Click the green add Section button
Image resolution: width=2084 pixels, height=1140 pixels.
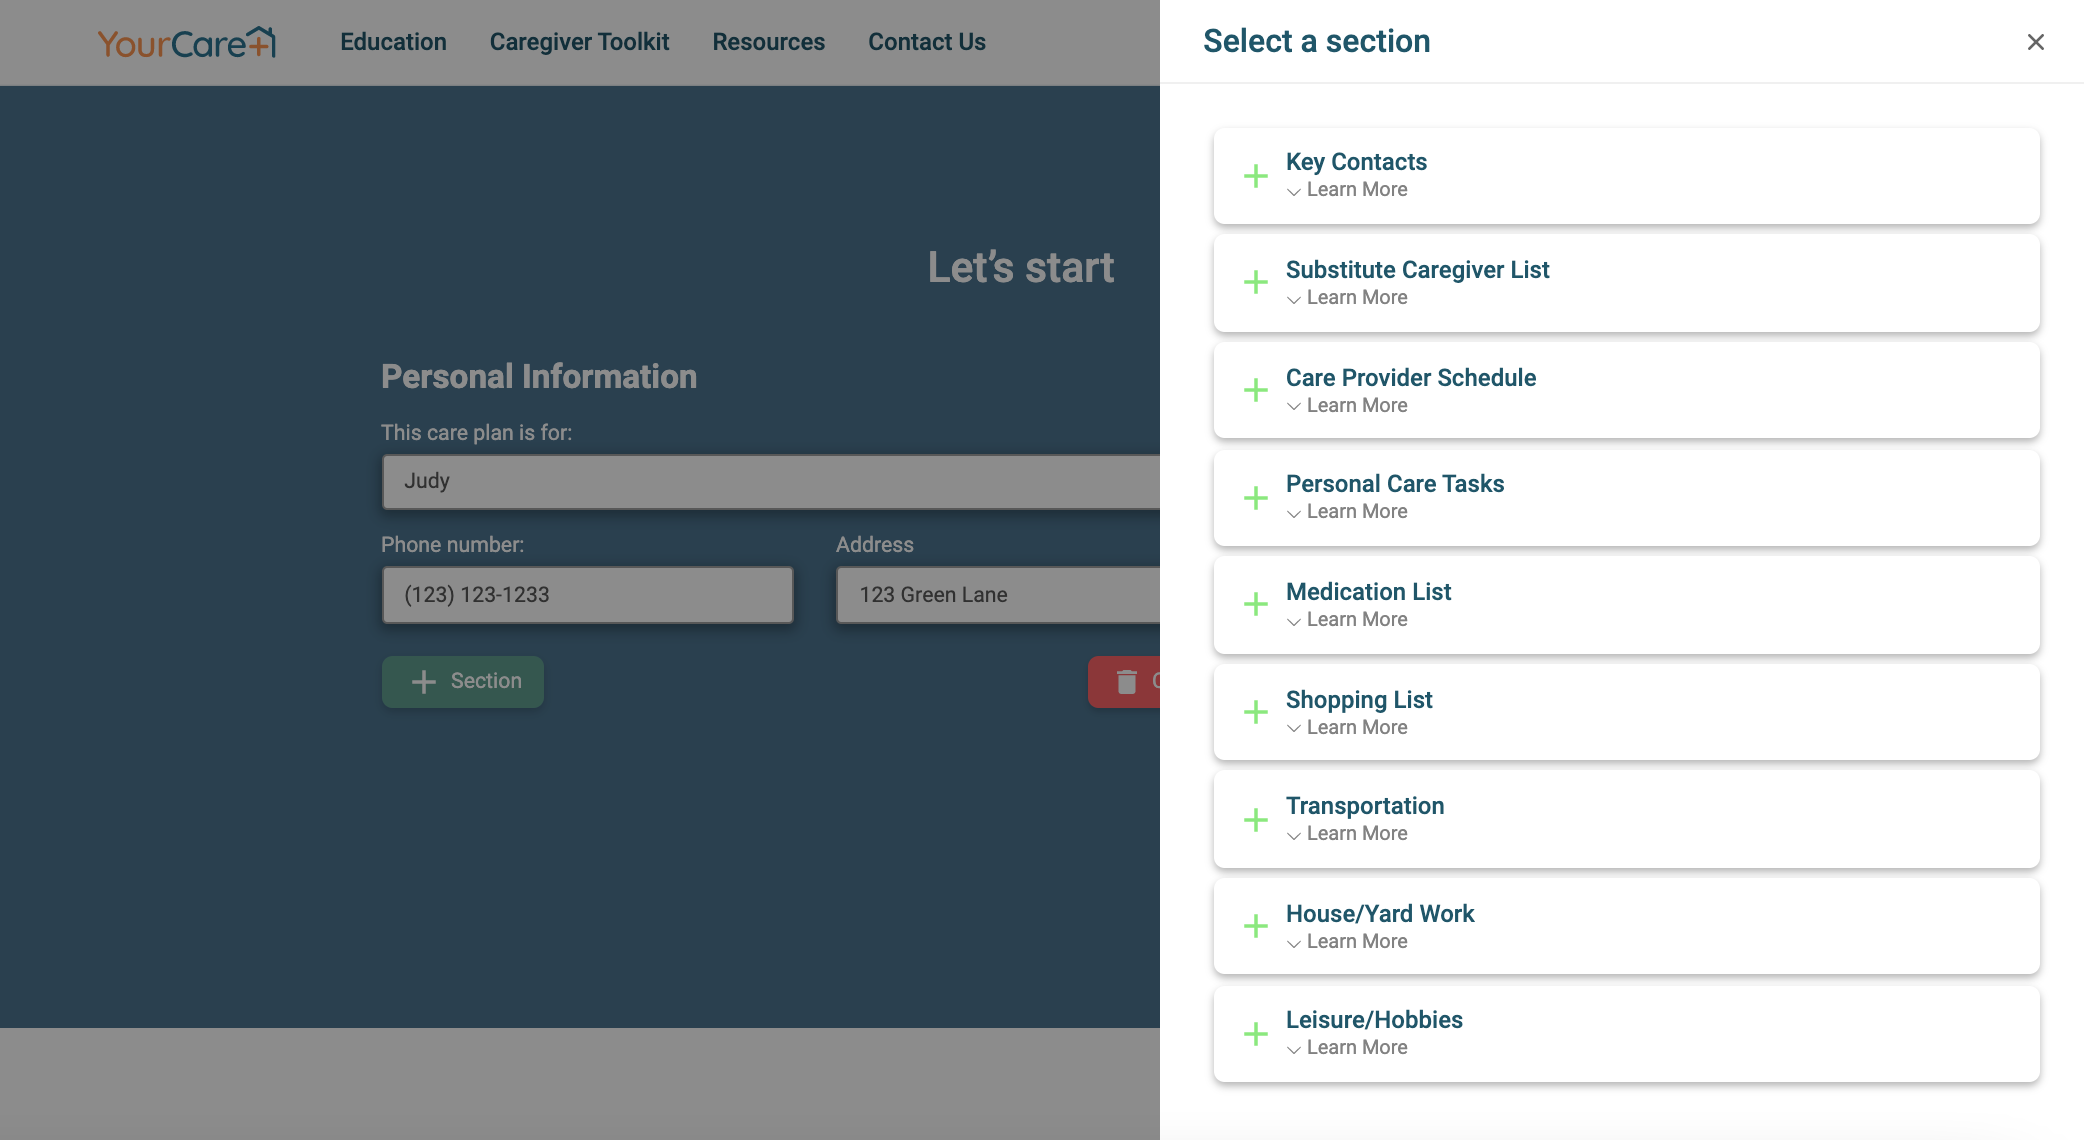pos(463,682)
